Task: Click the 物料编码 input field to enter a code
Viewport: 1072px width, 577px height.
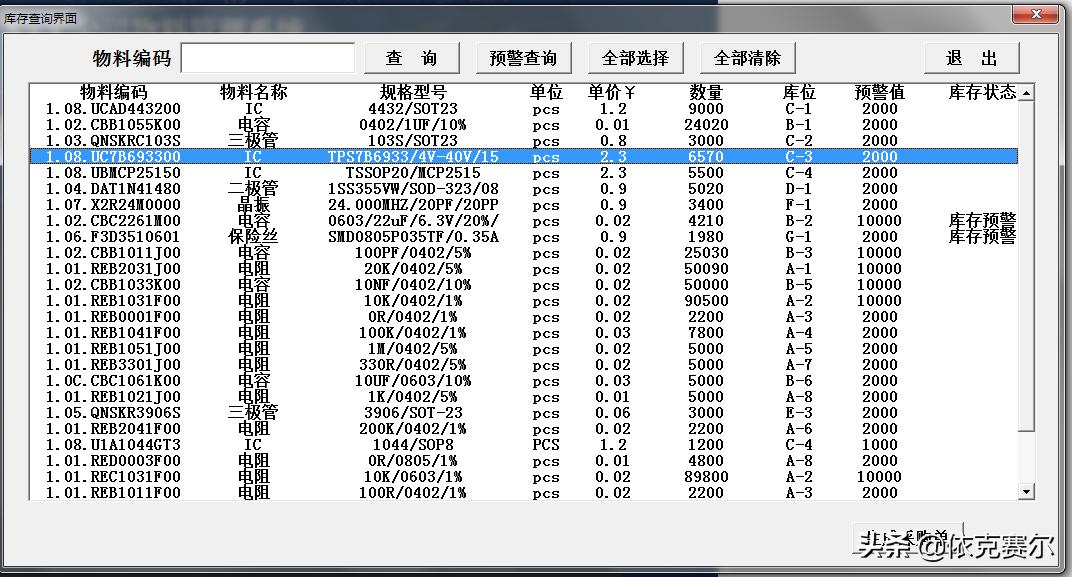Action: [x=268, y=58]
